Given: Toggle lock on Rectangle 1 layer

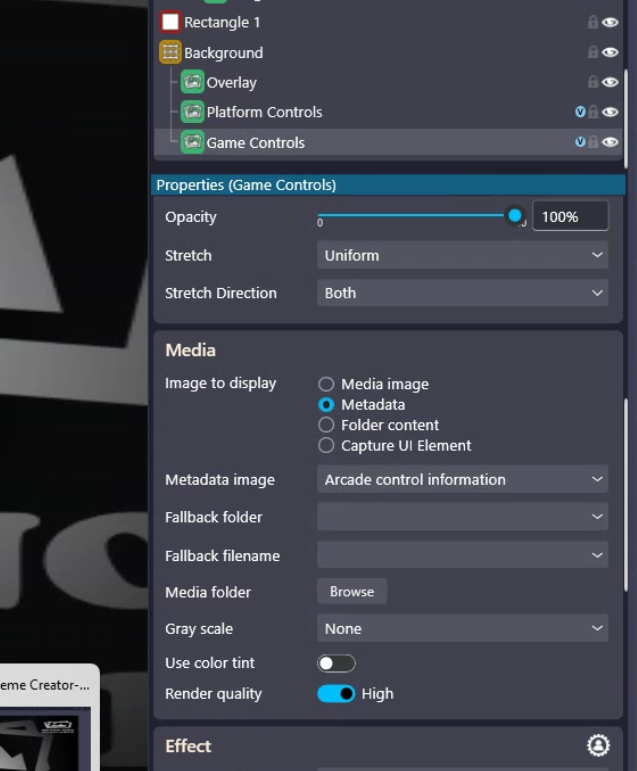Looking at the screenshot, I should pos(593,22).
